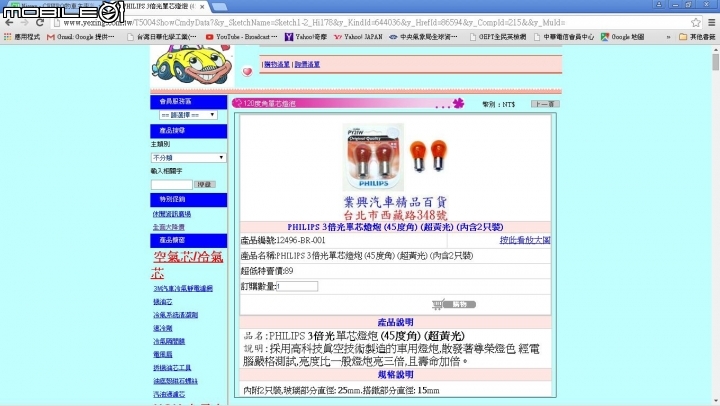Click the 120度角單芯燈泡 category banner
720x406 pixels.
(x=348, y=103)
